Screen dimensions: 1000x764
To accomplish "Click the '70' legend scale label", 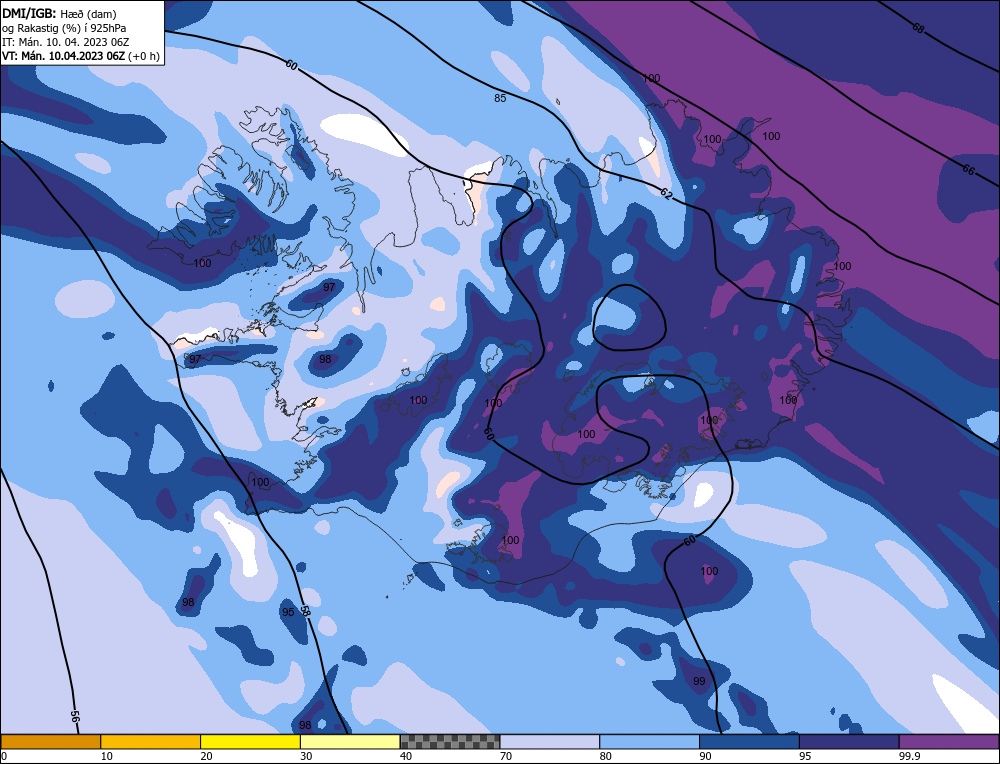I will tap(506, 756).
